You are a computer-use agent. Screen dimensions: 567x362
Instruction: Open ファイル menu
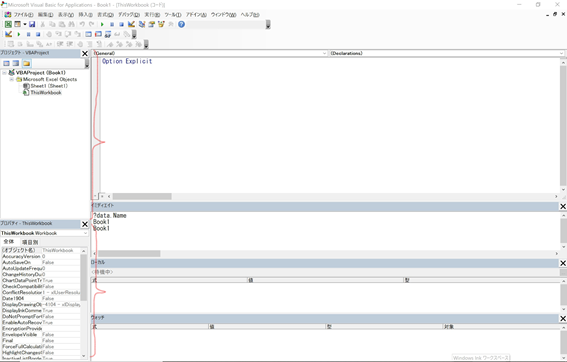(23, 15)
